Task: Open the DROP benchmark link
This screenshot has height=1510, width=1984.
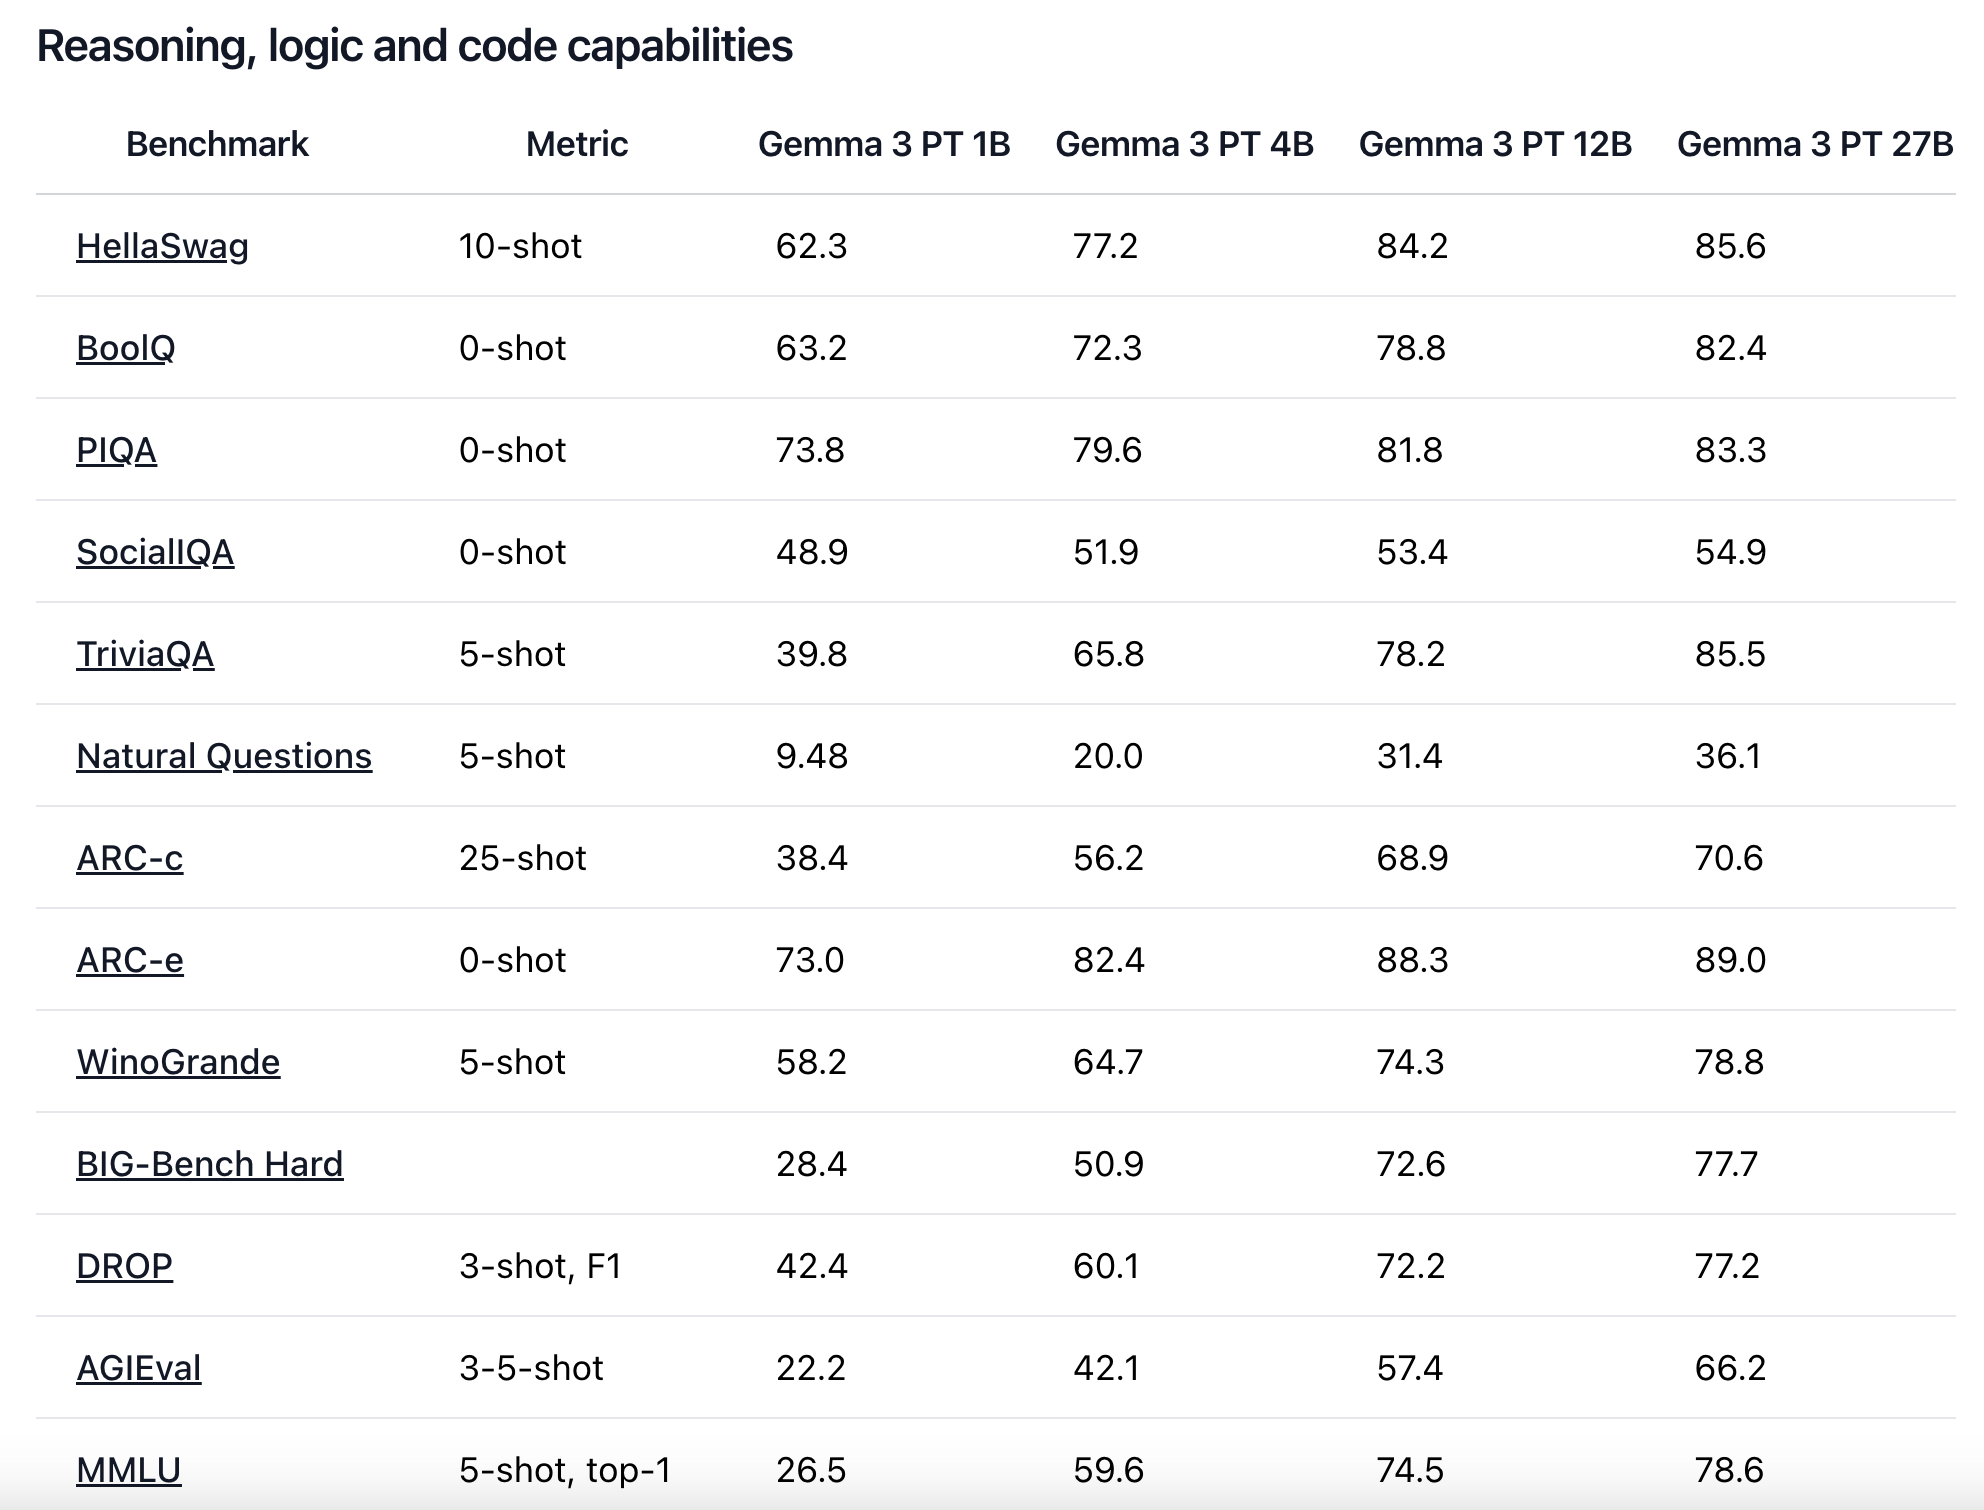Action: 124,1266
